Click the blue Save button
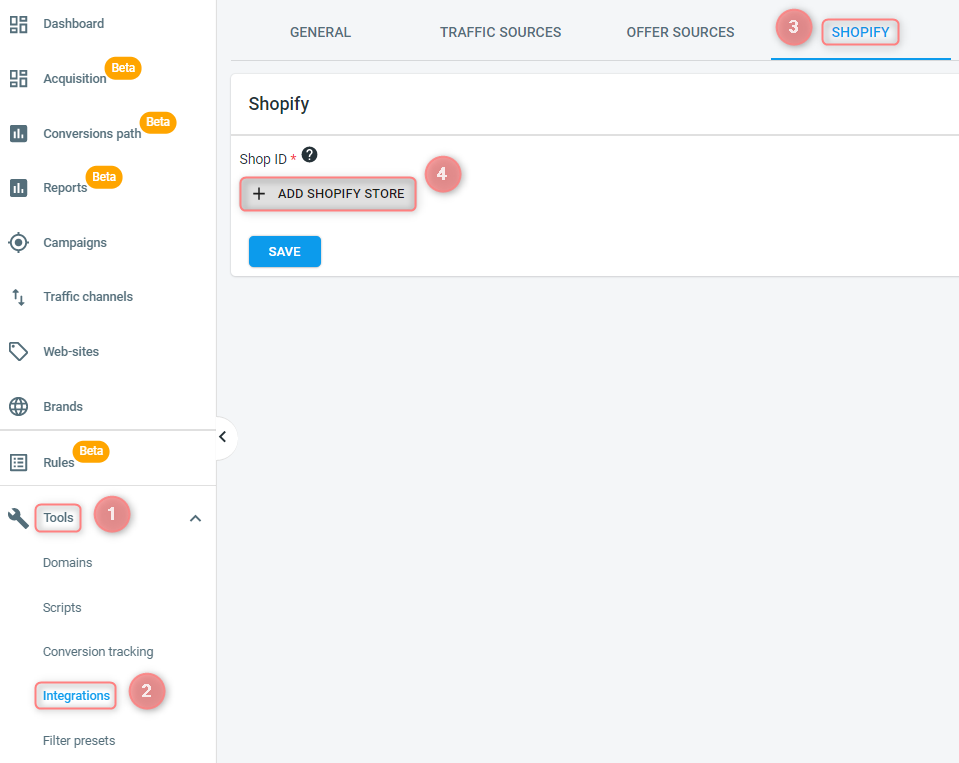Image resolution: width=959 pixels, height=763 pixels. [x=284, y=251]
